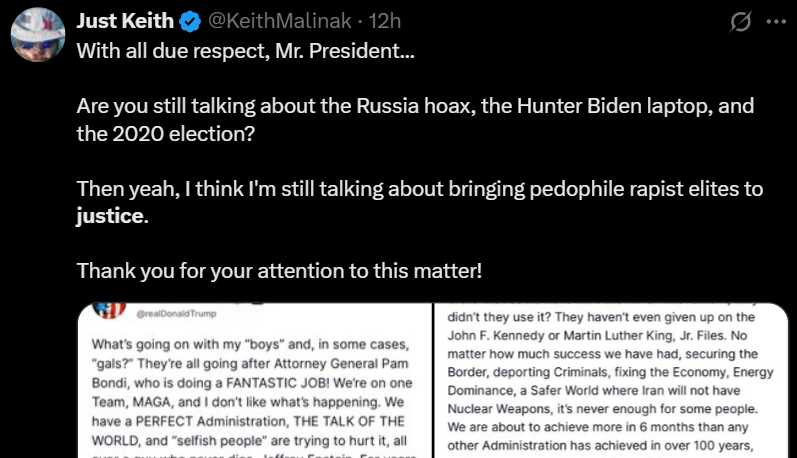Open the right attached screenshot image
The image size is (797, 458).
(610, 381)
